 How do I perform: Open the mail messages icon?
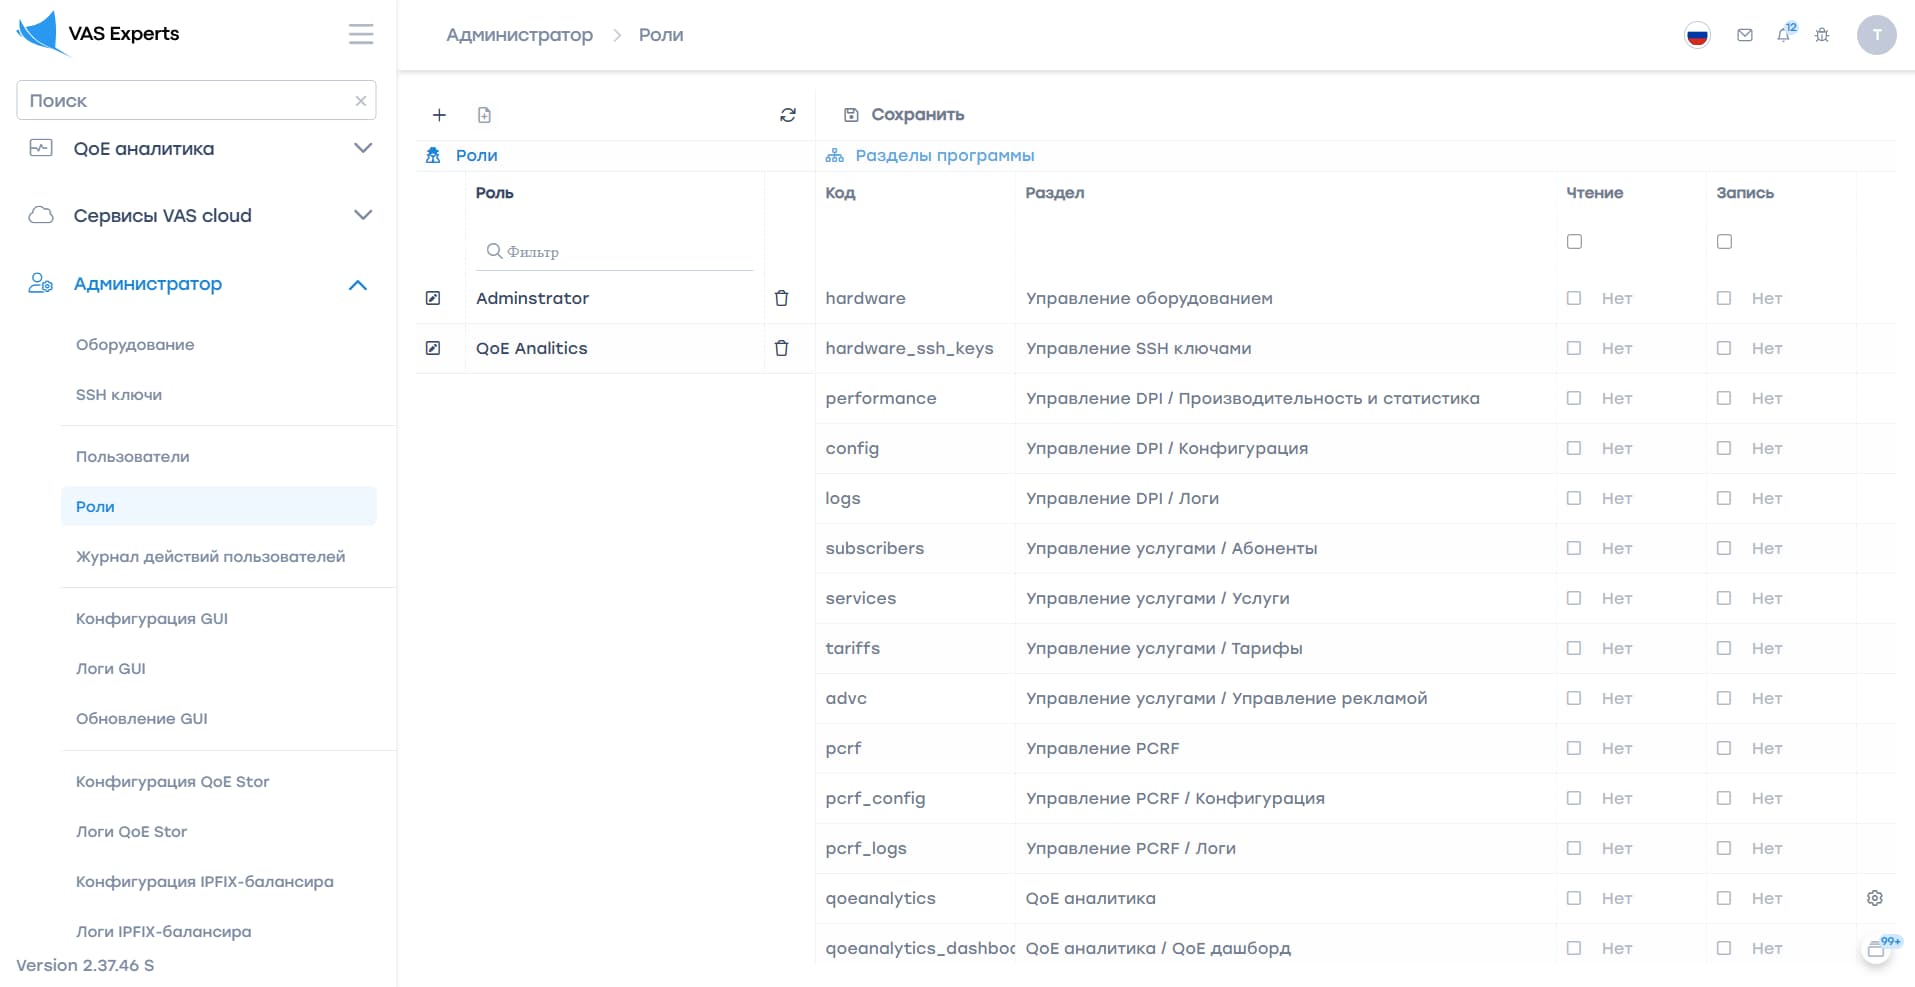click(x=1745, y=35)
